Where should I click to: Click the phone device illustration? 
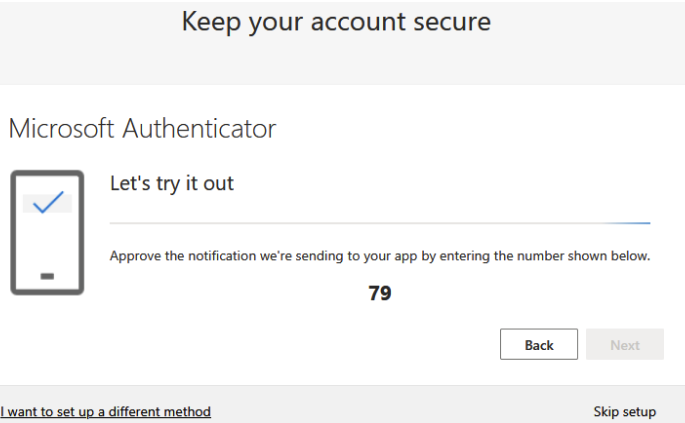47,232
